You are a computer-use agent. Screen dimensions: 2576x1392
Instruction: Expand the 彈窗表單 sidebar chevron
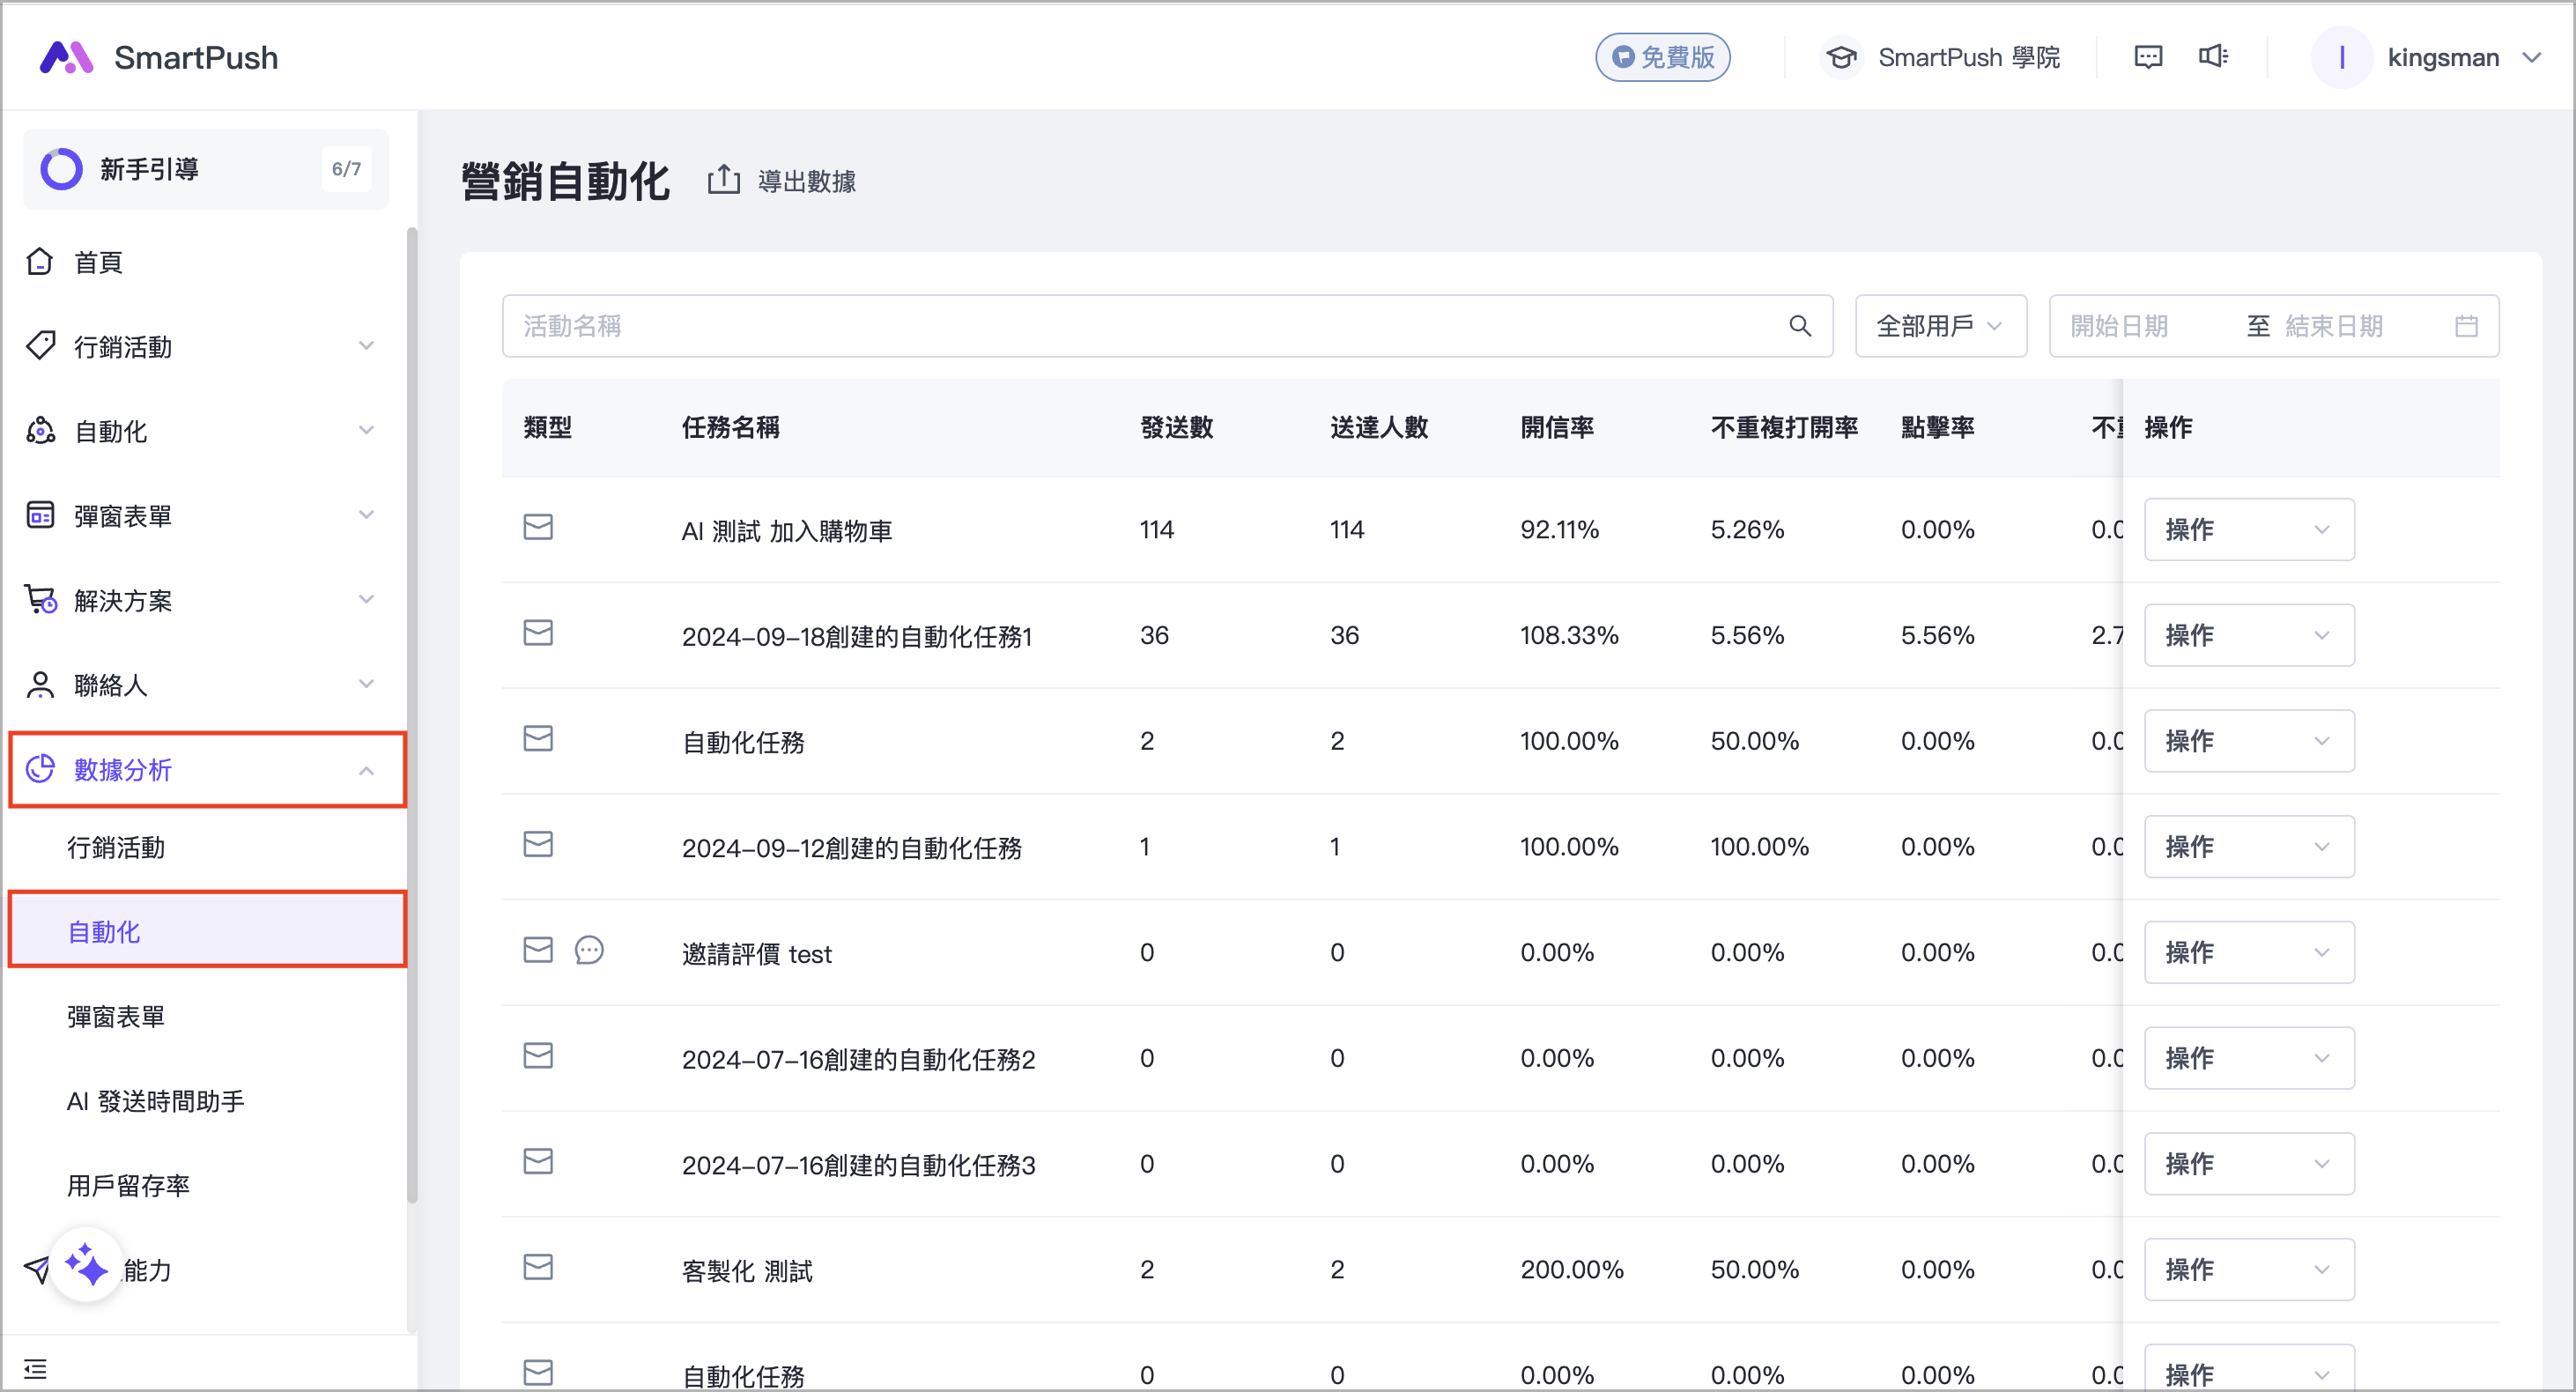point(366,515)
